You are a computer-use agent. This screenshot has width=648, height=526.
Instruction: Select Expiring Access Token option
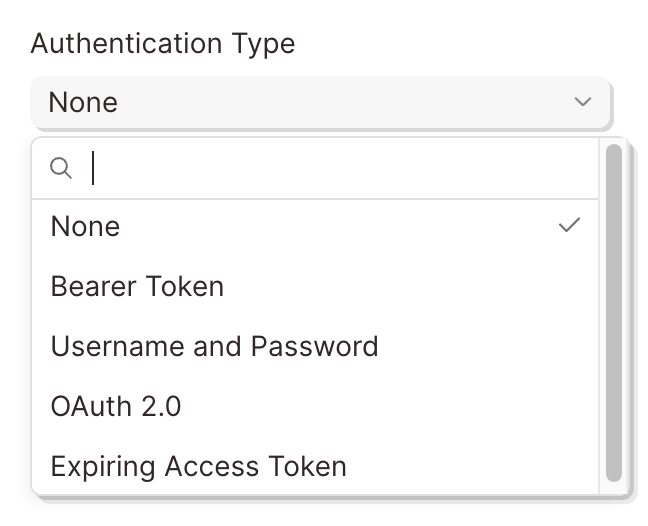[198, 467]
